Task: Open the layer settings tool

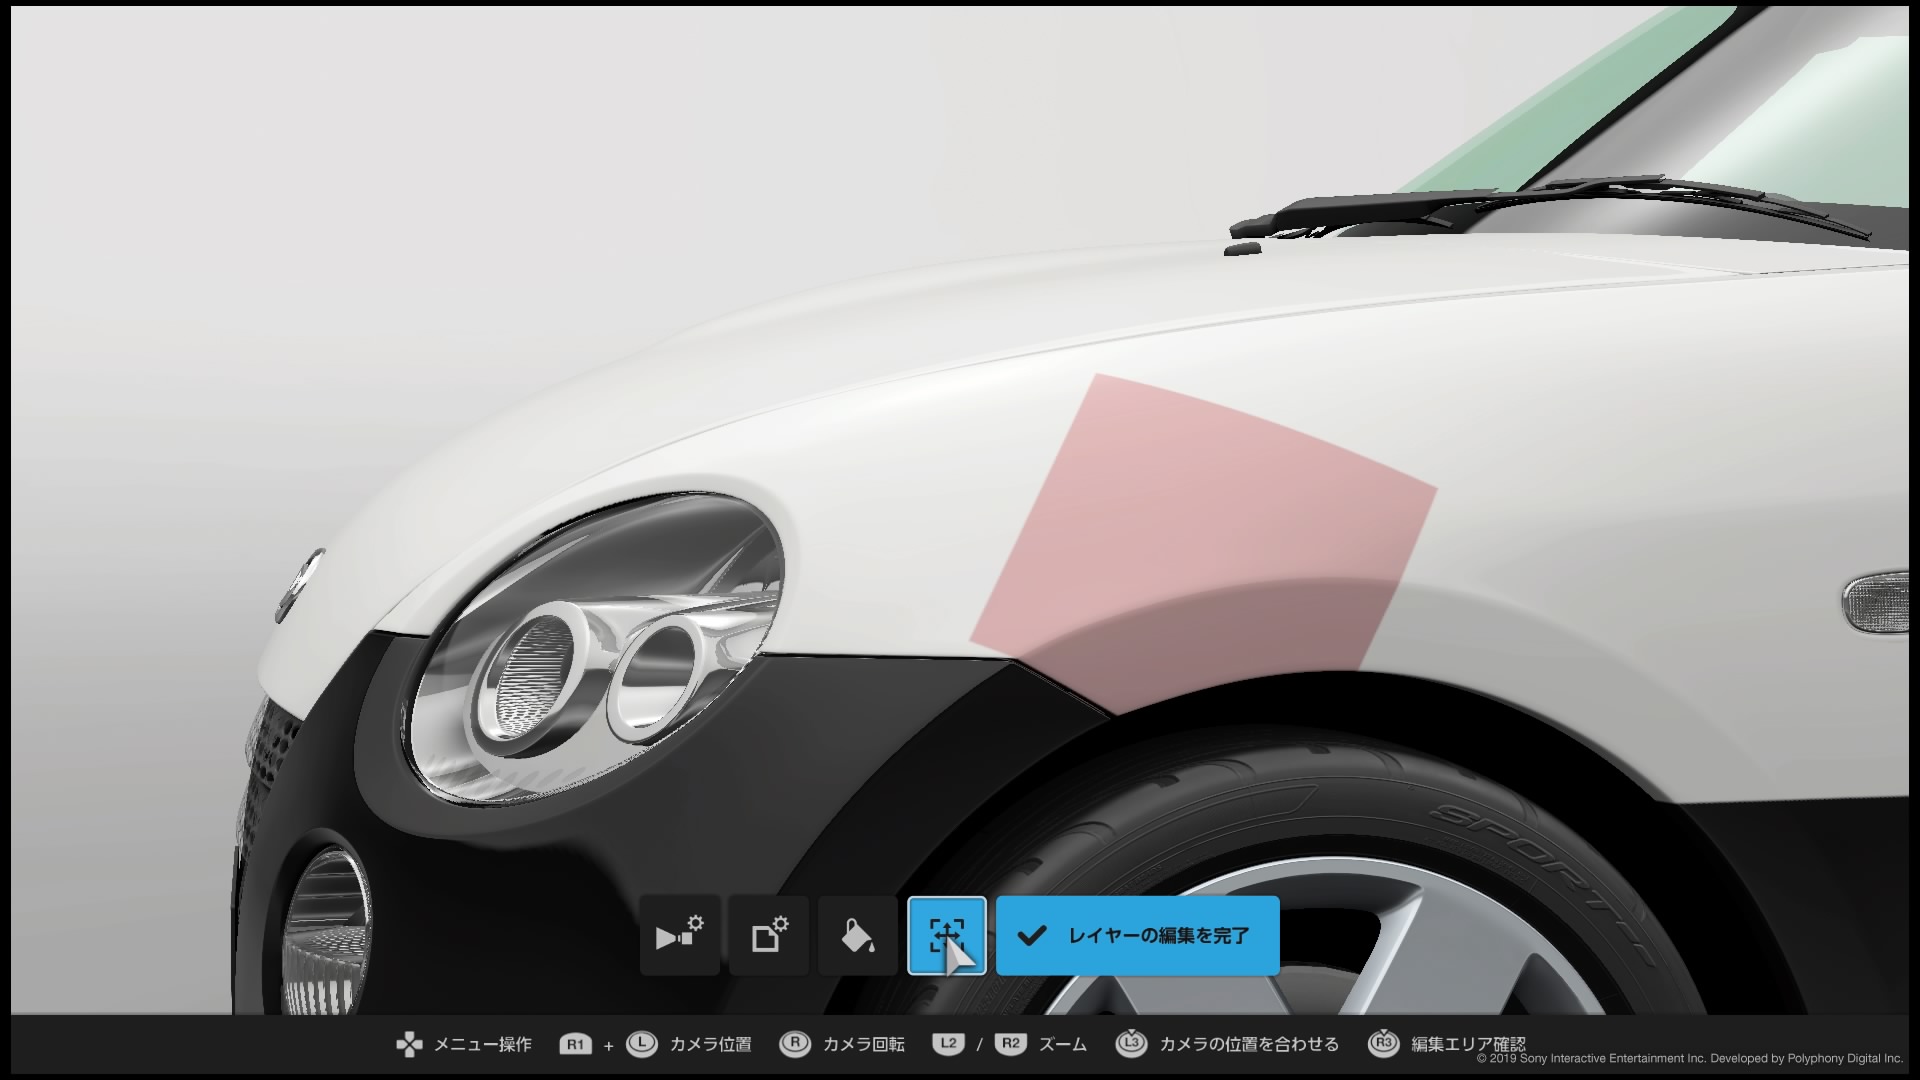Action: pos(768,935)
